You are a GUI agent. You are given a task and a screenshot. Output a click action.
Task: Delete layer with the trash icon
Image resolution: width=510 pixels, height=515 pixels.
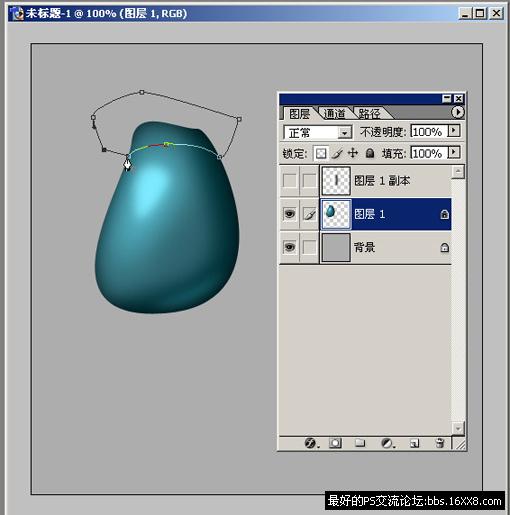click(x=440, y=443)
